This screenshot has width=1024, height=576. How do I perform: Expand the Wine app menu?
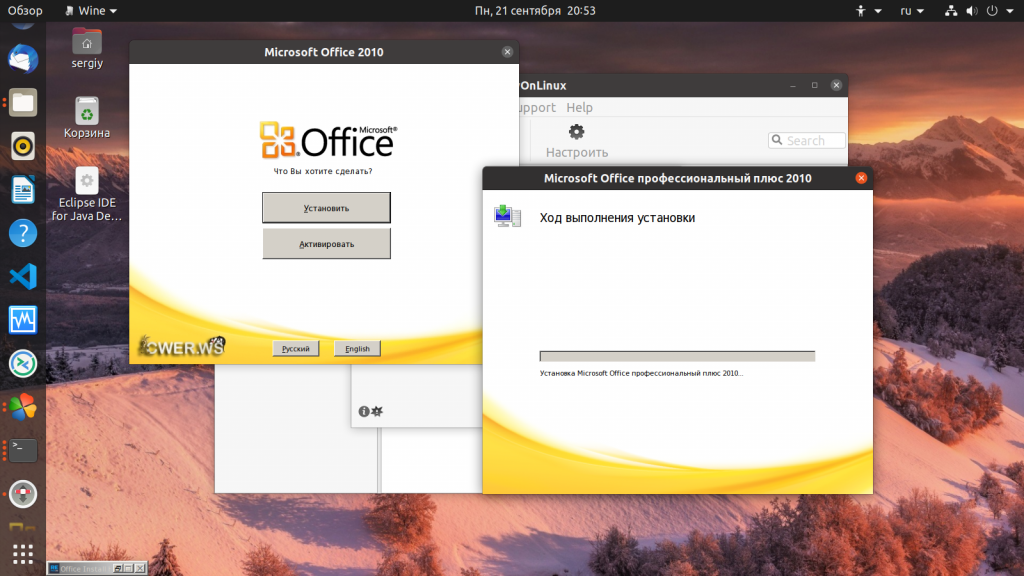click(91, 10)
